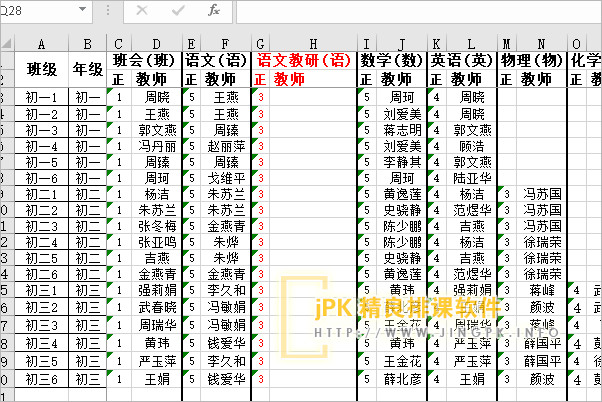Select column J header
The height and width of the screenshot is (402, 602).
click(x=402, y=44)
